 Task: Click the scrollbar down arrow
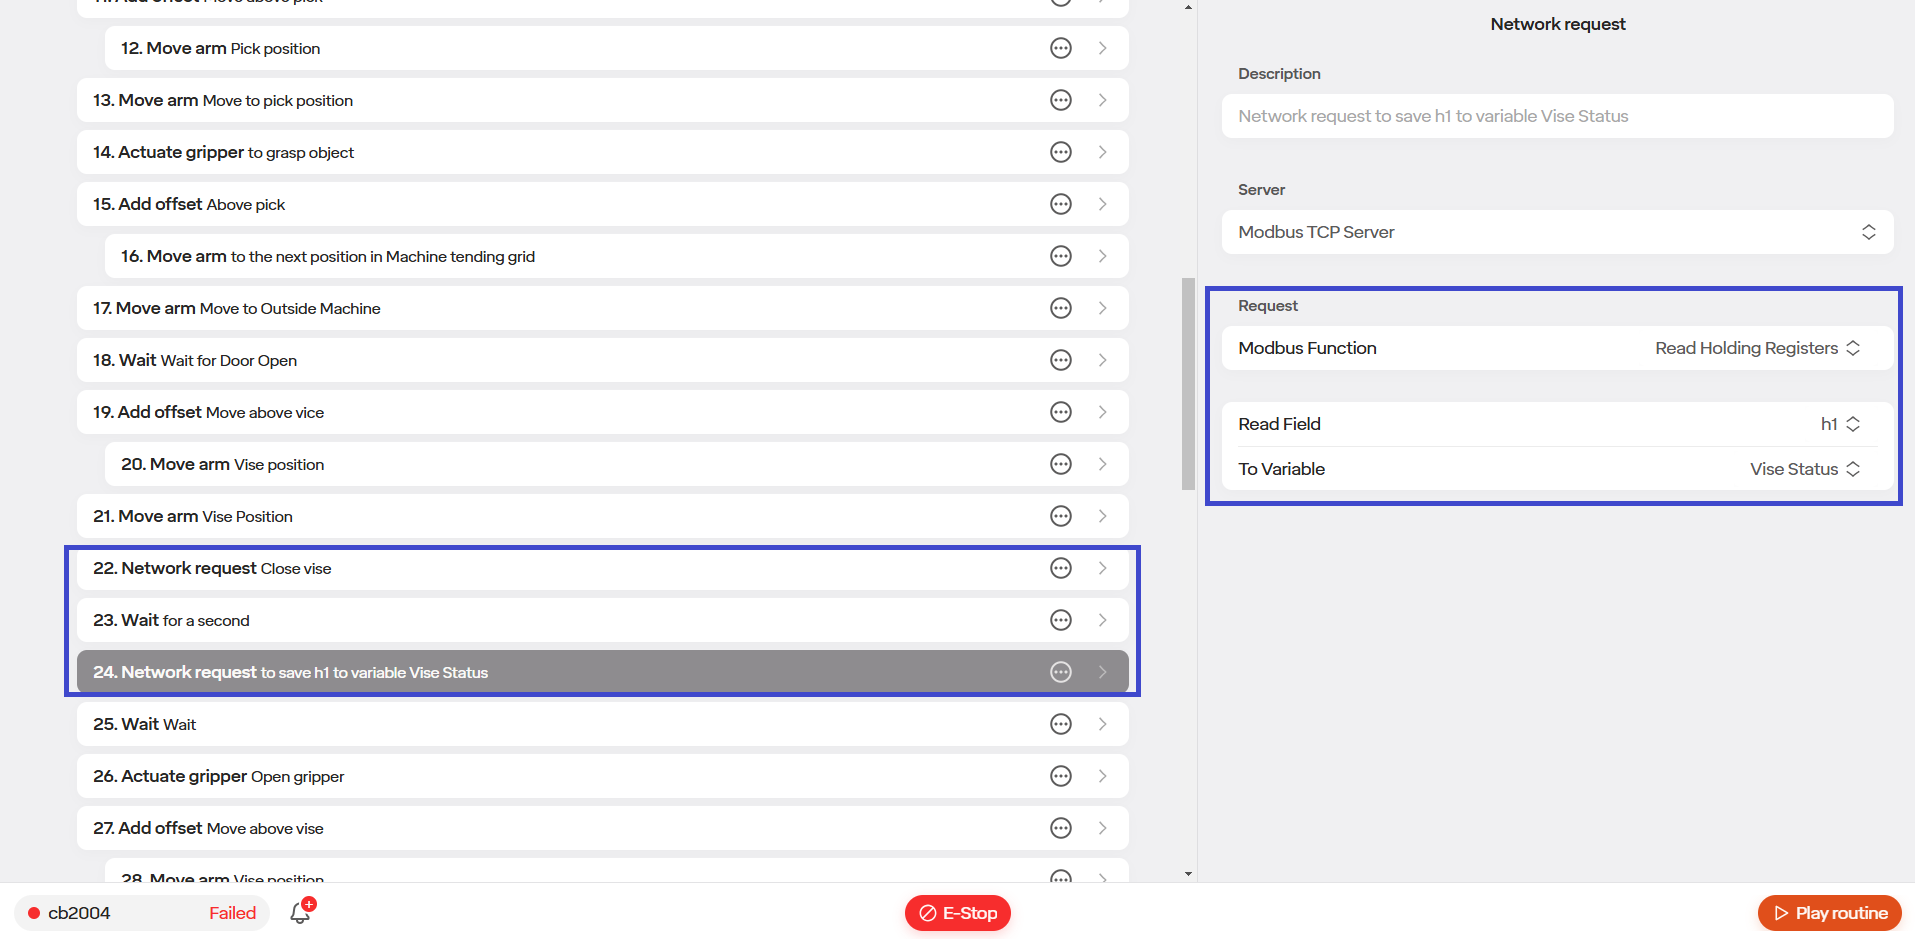click(1188, 874)
